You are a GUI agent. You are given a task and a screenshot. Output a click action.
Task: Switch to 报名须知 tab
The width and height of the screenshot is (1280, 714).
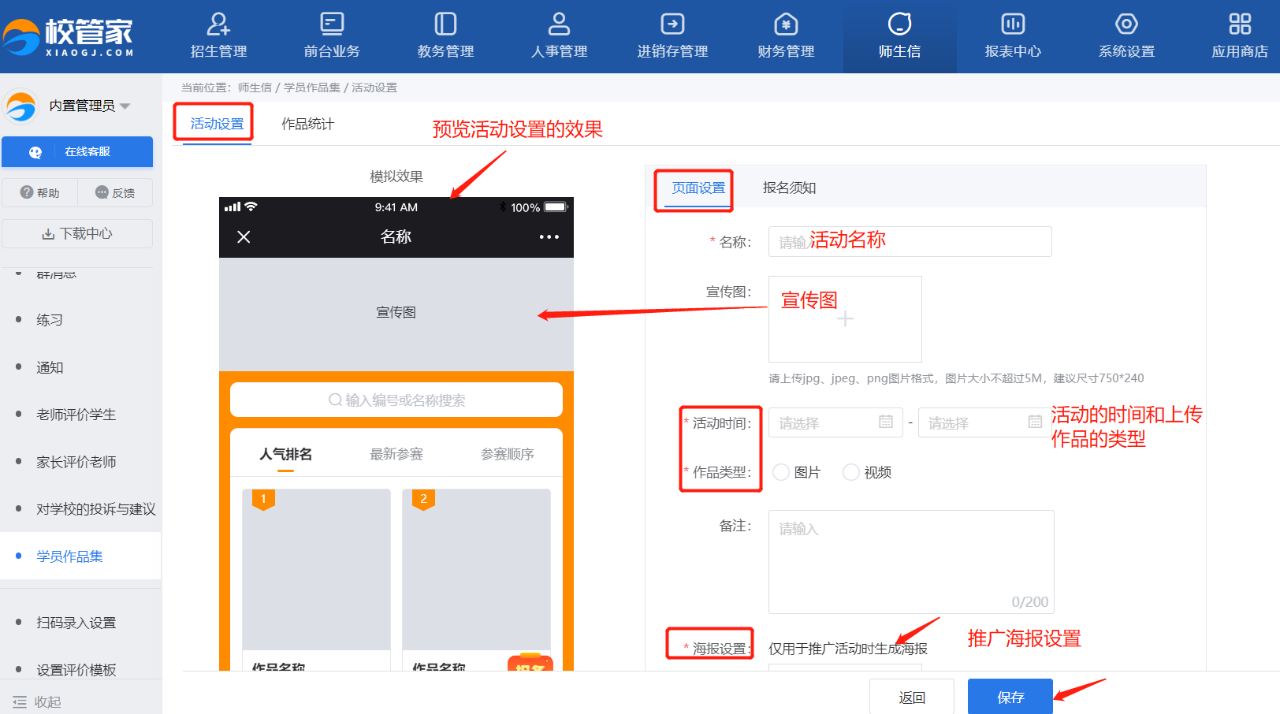pyautogui.click(x=789, y=187)
